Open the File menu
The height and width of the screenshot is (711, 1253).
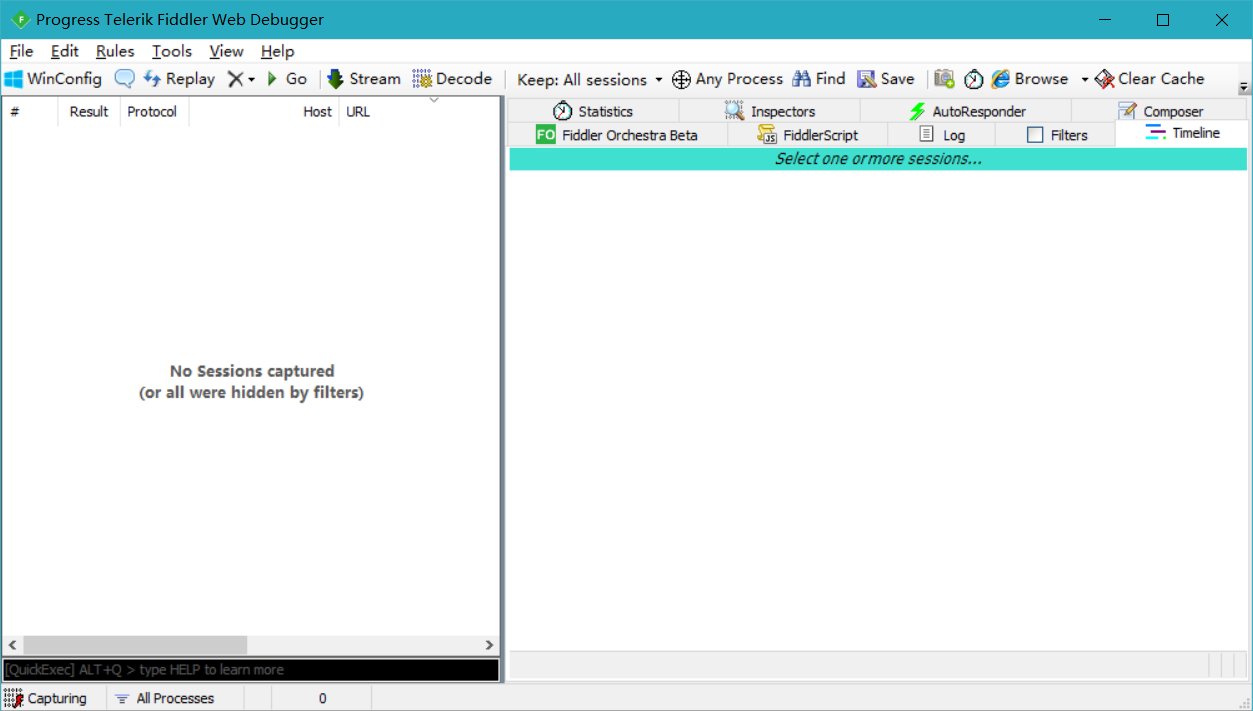point(21,51)
